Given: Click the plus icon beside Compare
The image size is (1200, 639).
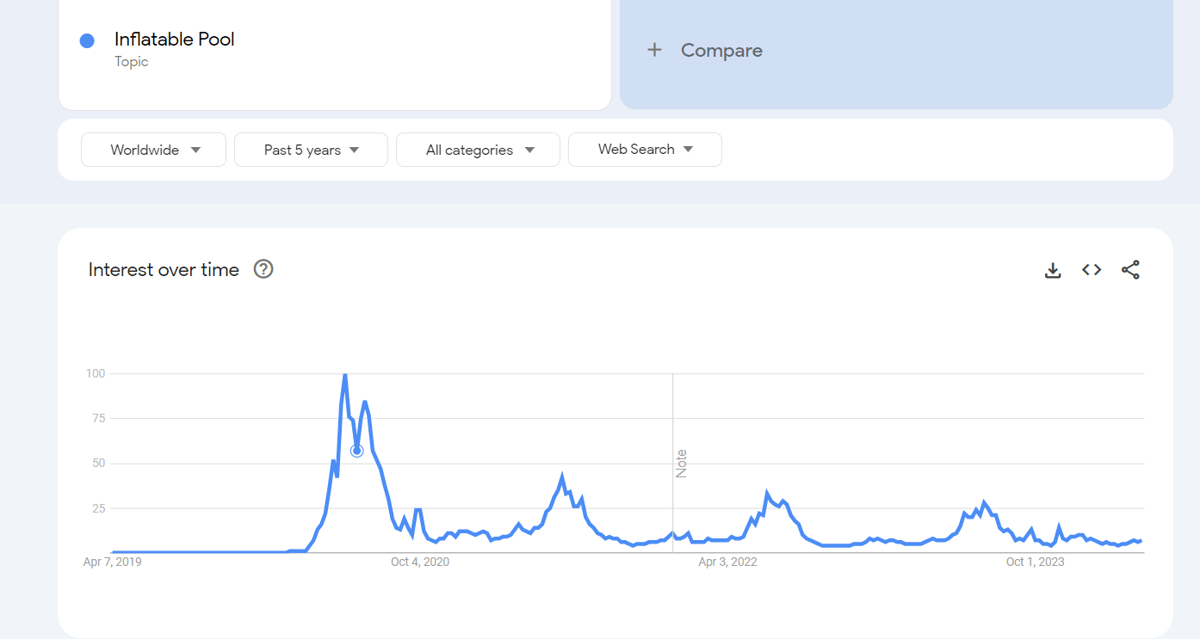Looking at the screenshot, I should 654,50.
